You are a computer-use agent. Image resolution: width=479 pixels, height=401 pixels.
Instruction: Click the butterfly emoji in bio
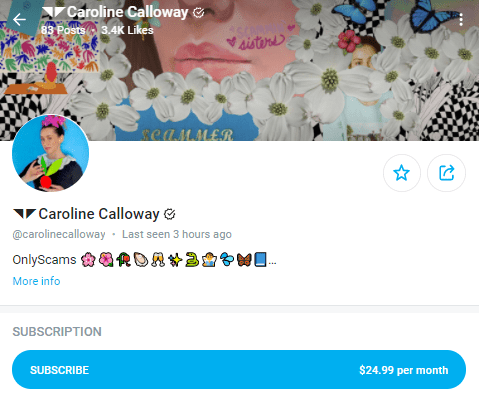[x=244, y=259]
